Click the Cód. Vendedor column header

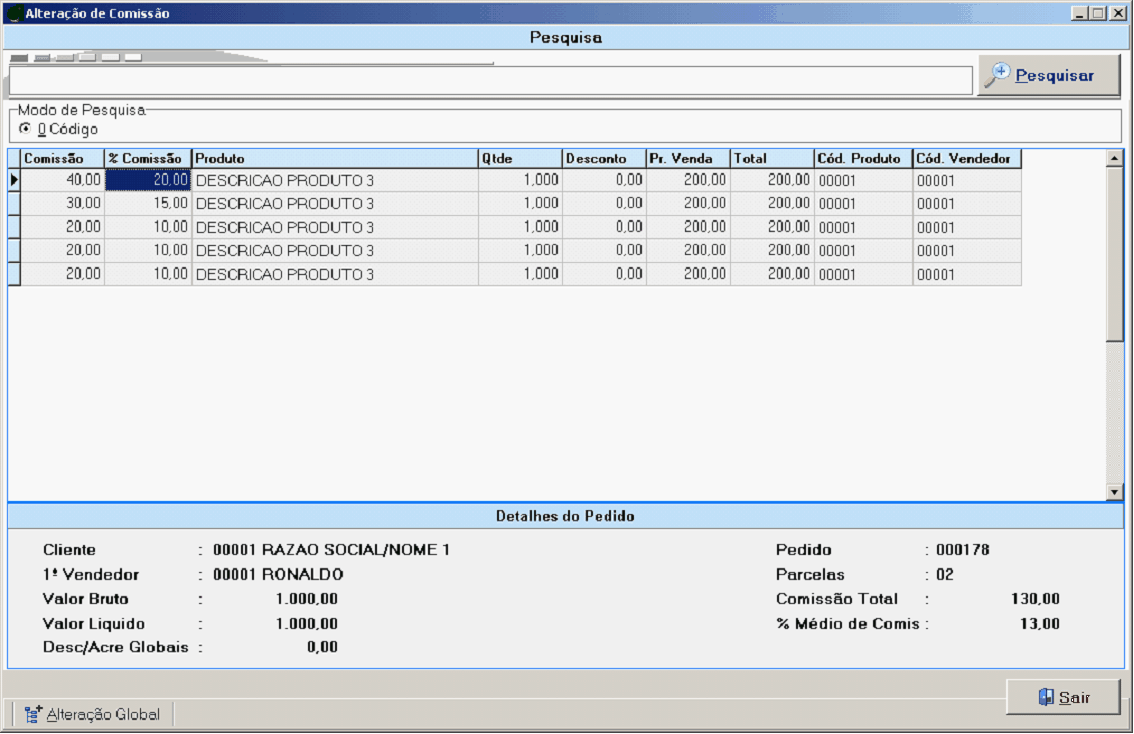click(x=966, y=159)
